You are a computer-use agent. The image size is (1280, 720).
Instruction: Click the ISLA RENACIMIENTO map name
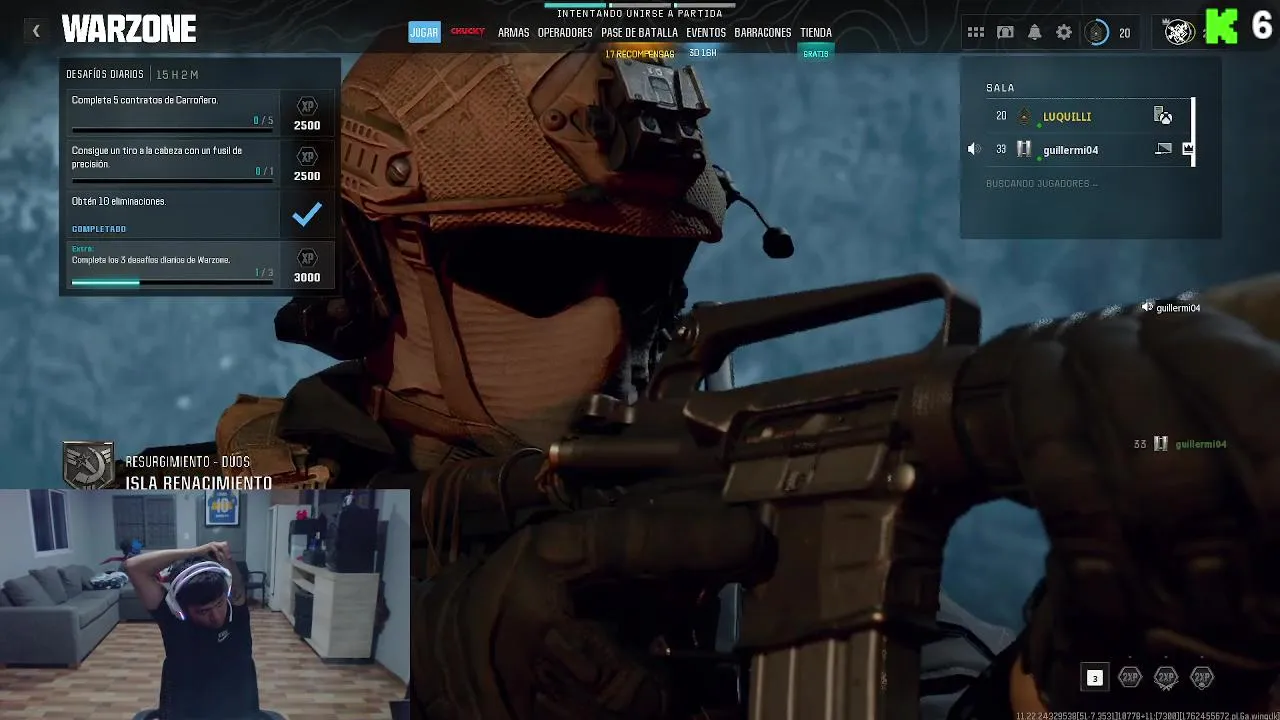199,483
